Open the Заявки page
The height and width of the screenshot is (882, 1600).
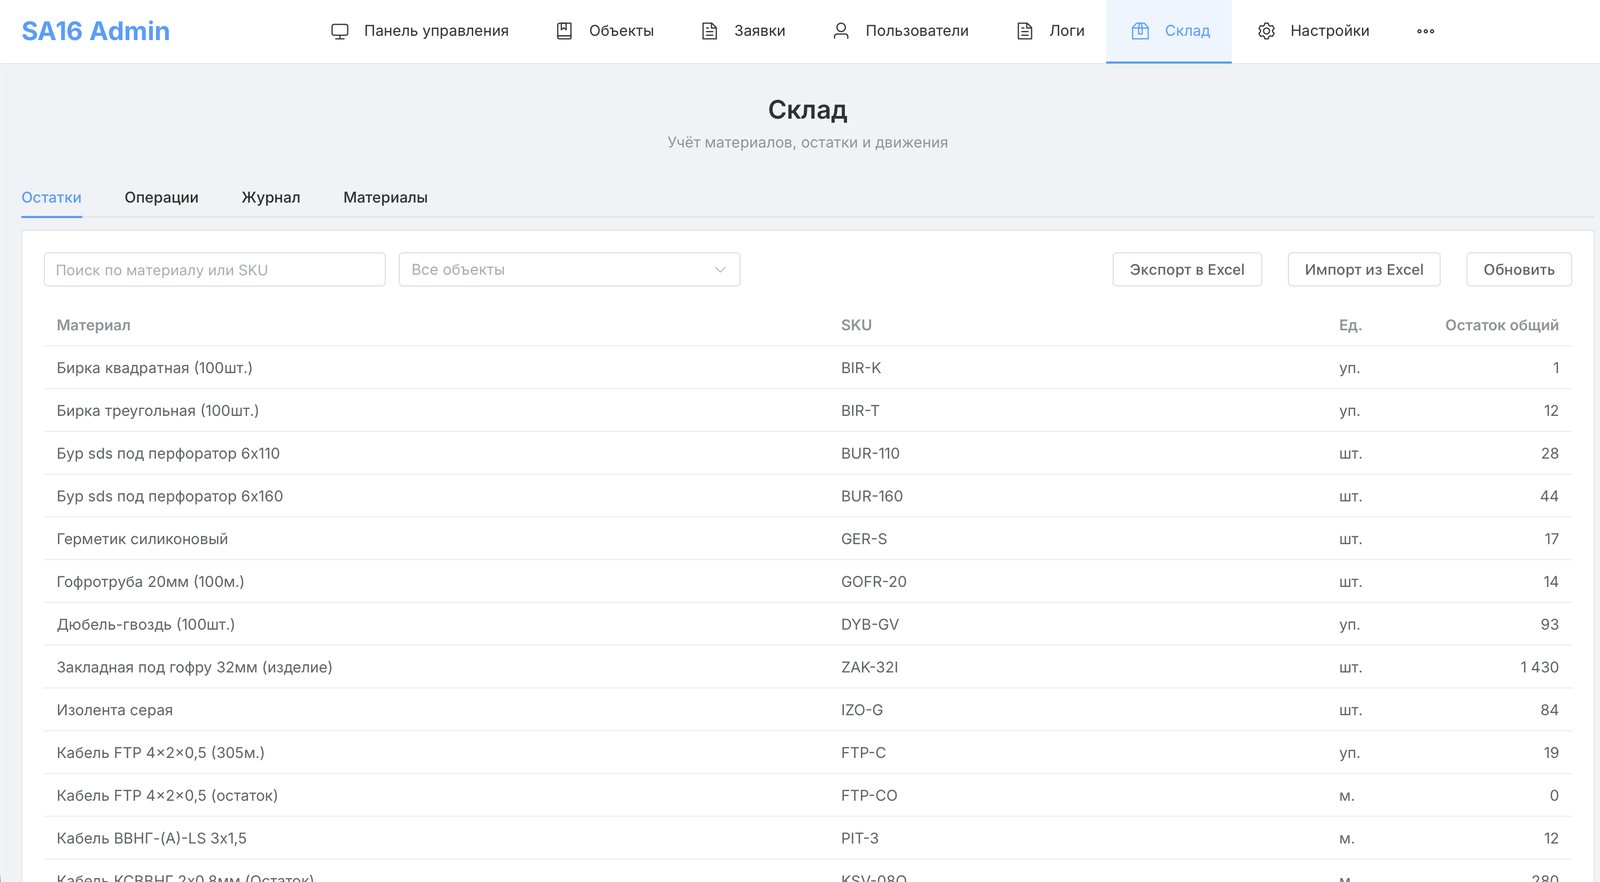(x=744, y=31)
